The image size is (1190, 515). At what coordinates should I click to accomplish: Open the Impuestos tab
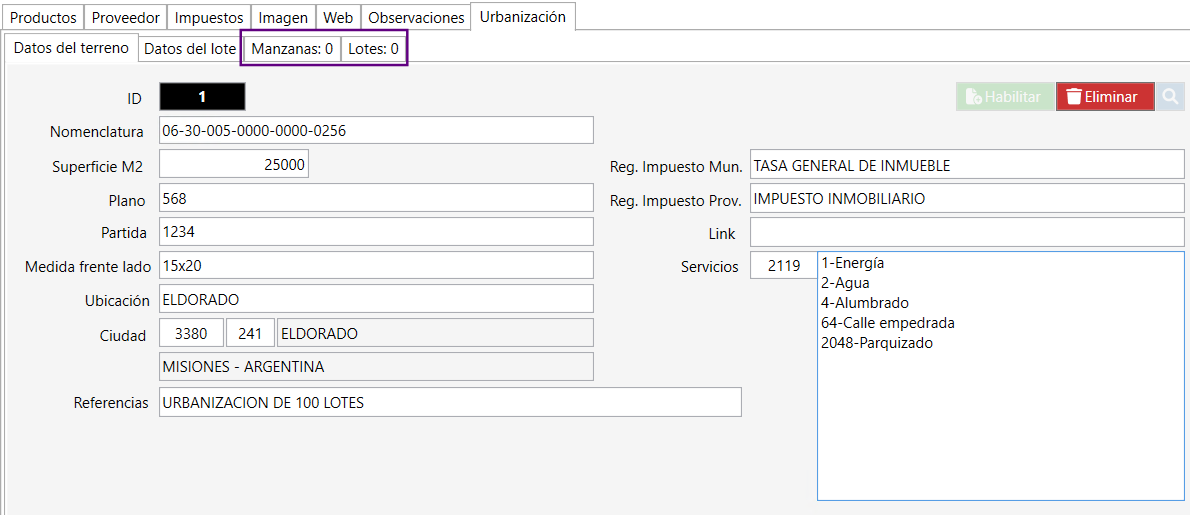click(x=209, y=18)
